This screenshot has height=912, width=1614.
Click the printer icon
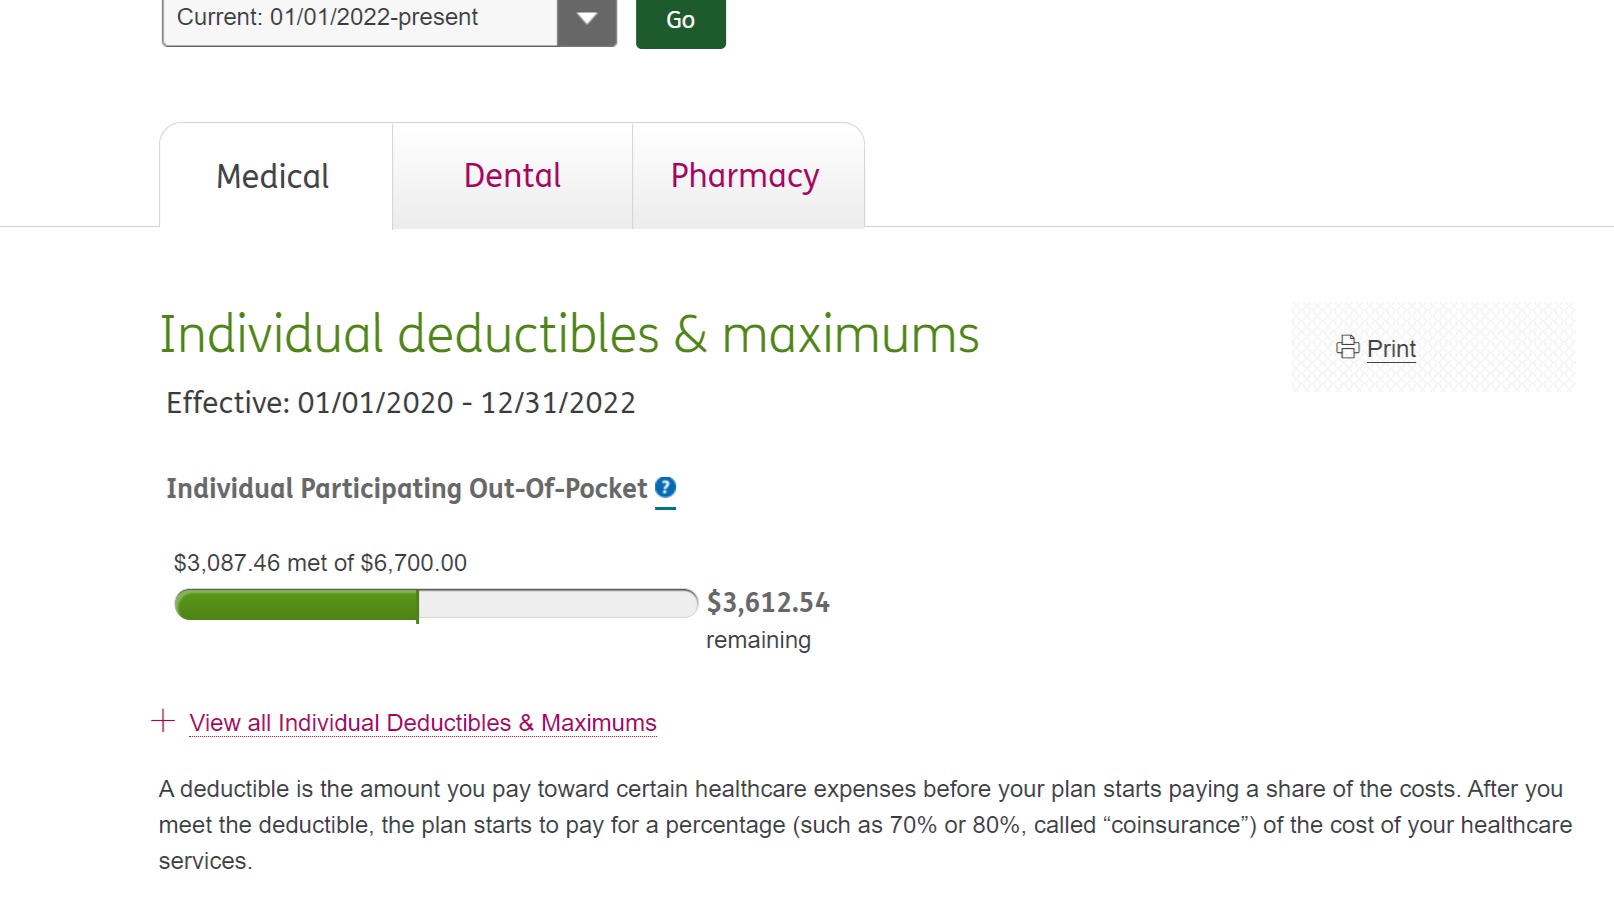click(x=1347, y=347)
